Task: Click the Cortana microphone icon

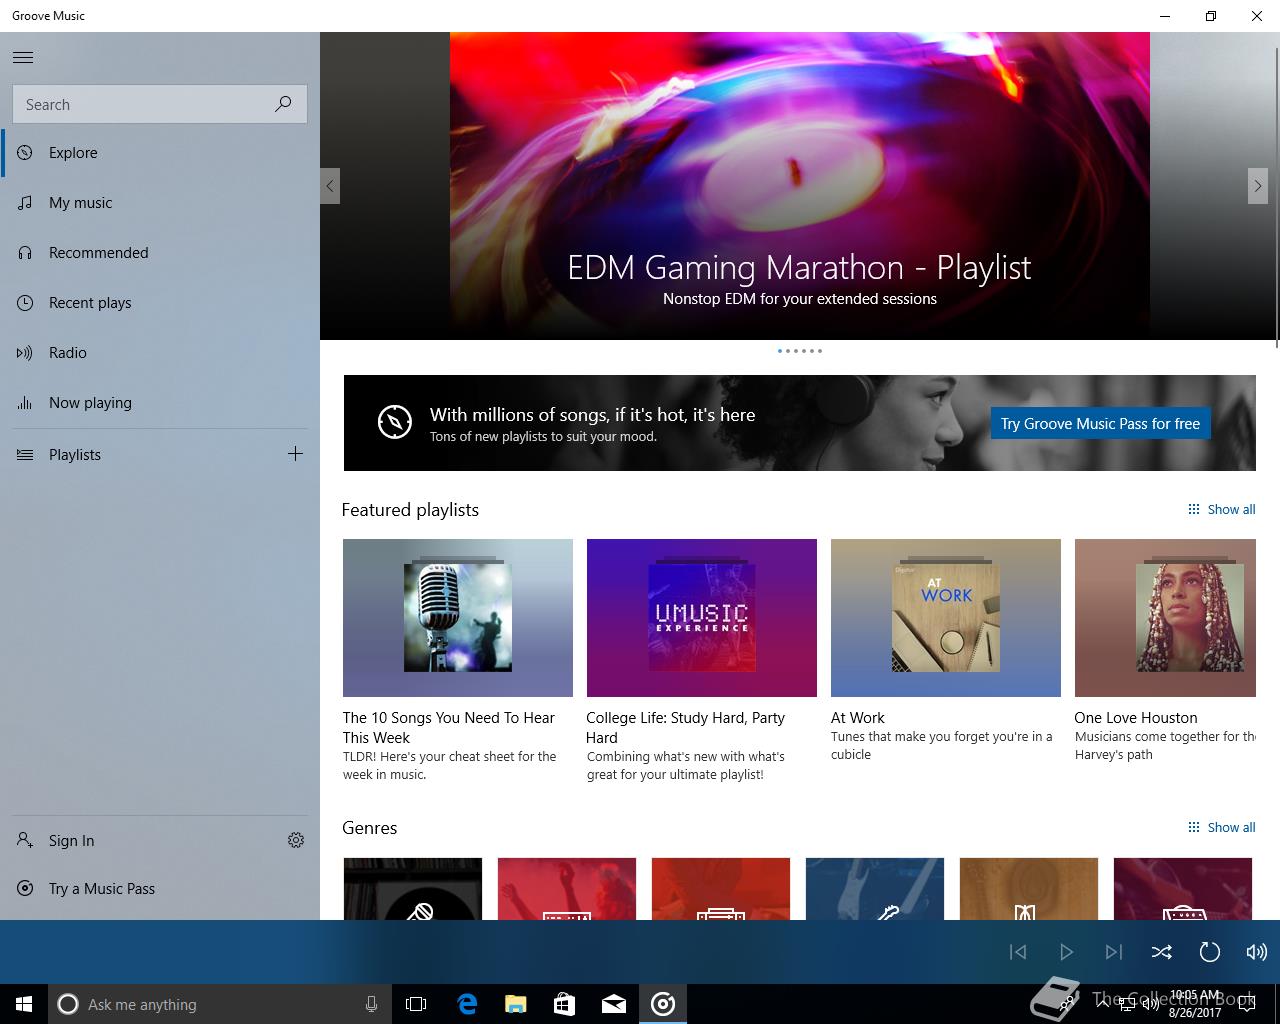Action: coord(371,1004)
